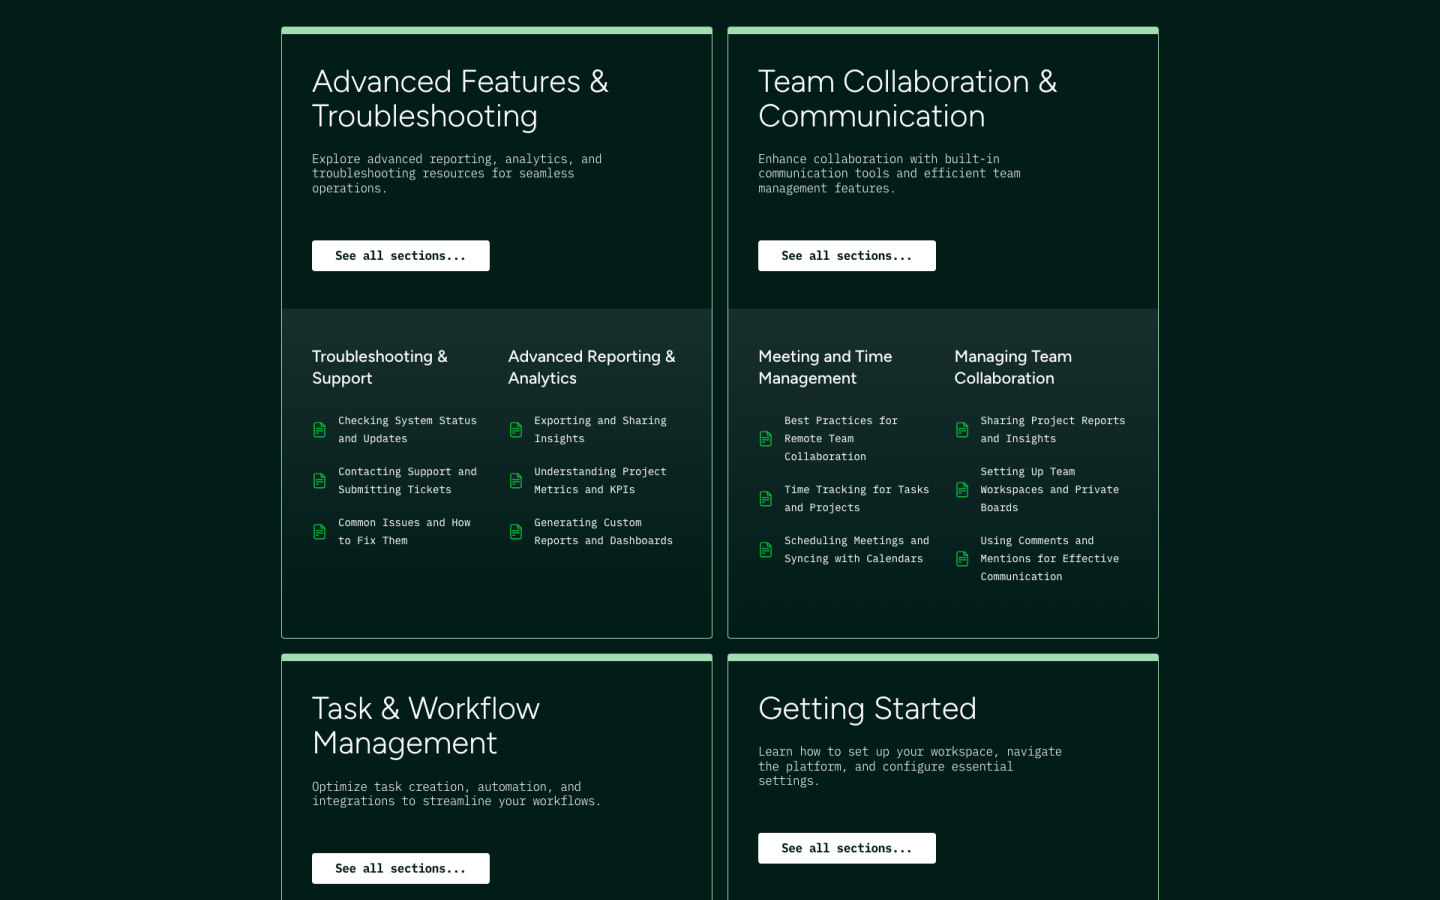Click document icon beside Time Tracking for Tasks
The image size is (1440, 900).
766,499
